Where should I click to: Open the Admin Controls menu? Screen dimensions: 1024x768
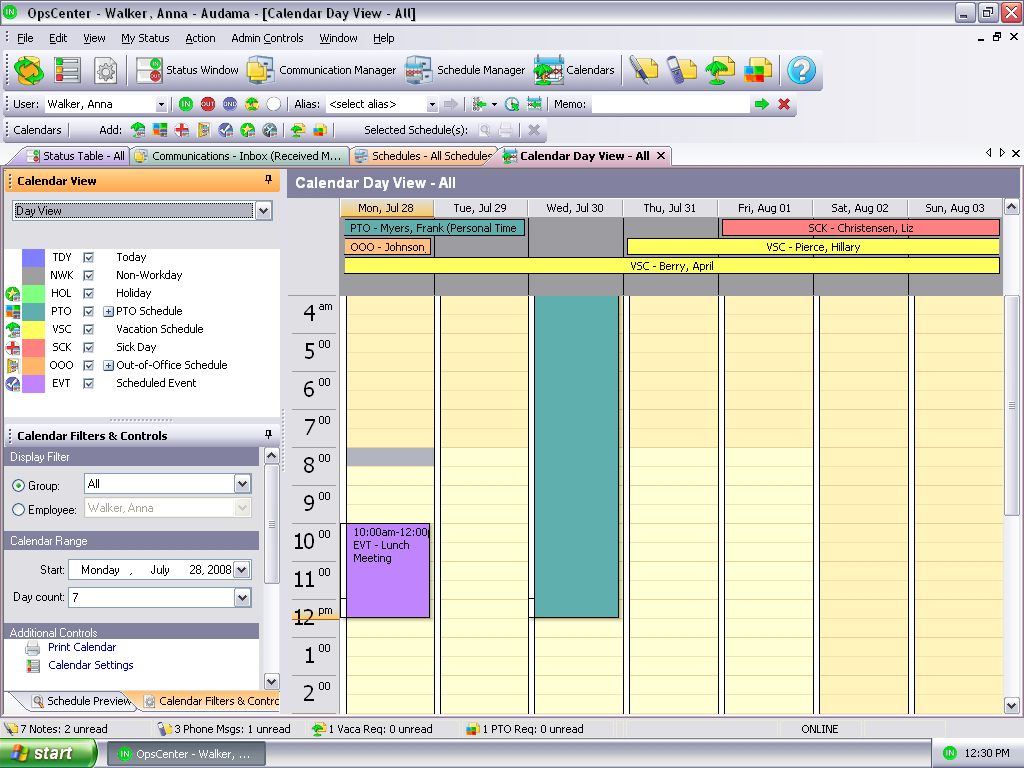tap(267, 38)
